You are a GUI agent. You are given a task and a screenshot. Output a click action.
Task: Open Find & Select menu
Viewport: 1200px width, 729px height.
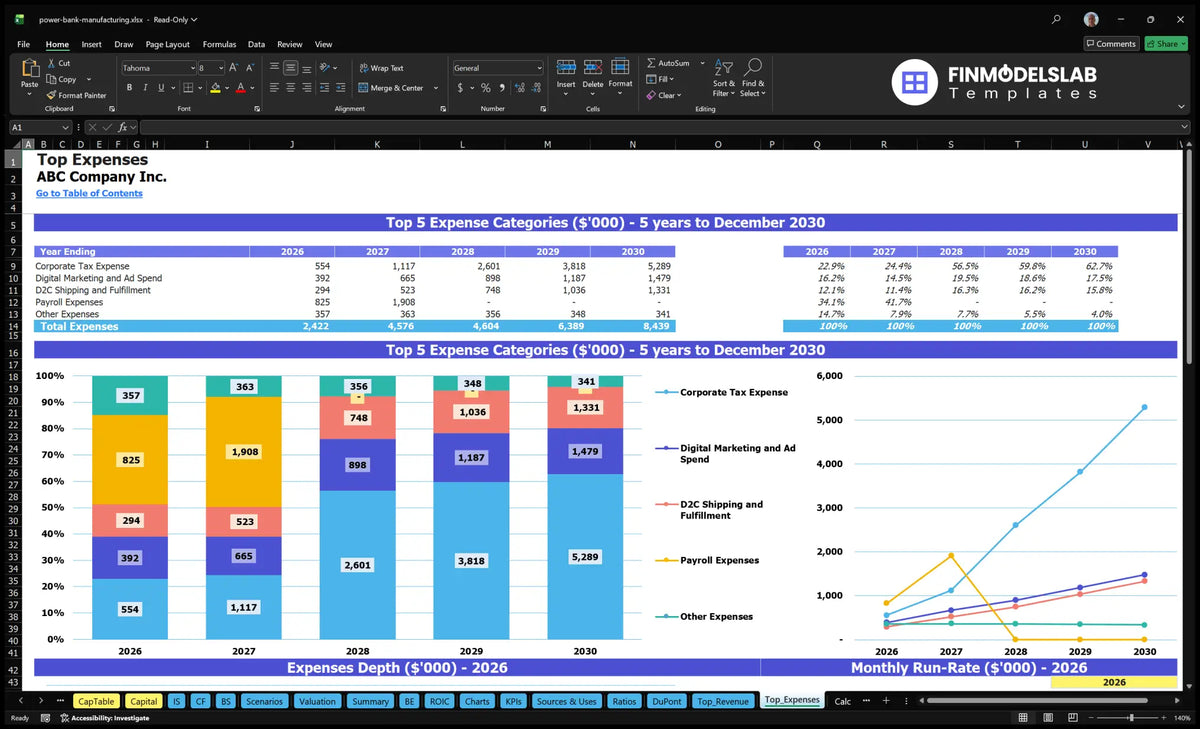(753, 78)
